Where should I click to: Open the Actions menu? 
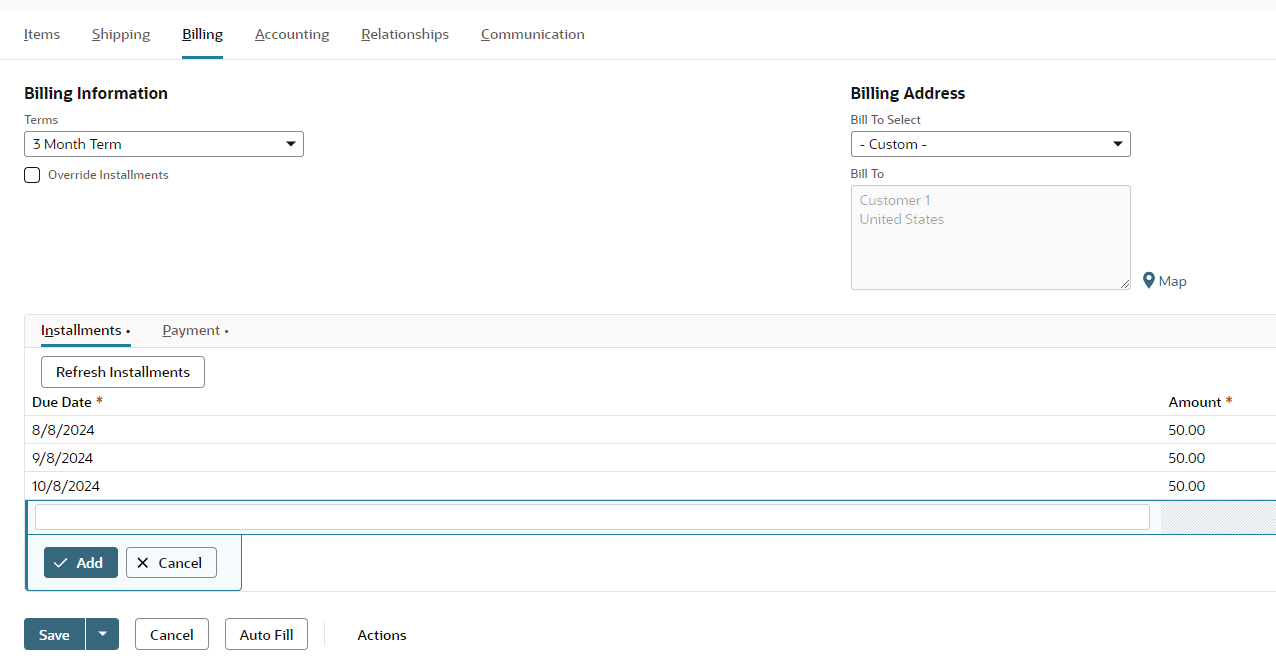(382, 635)
